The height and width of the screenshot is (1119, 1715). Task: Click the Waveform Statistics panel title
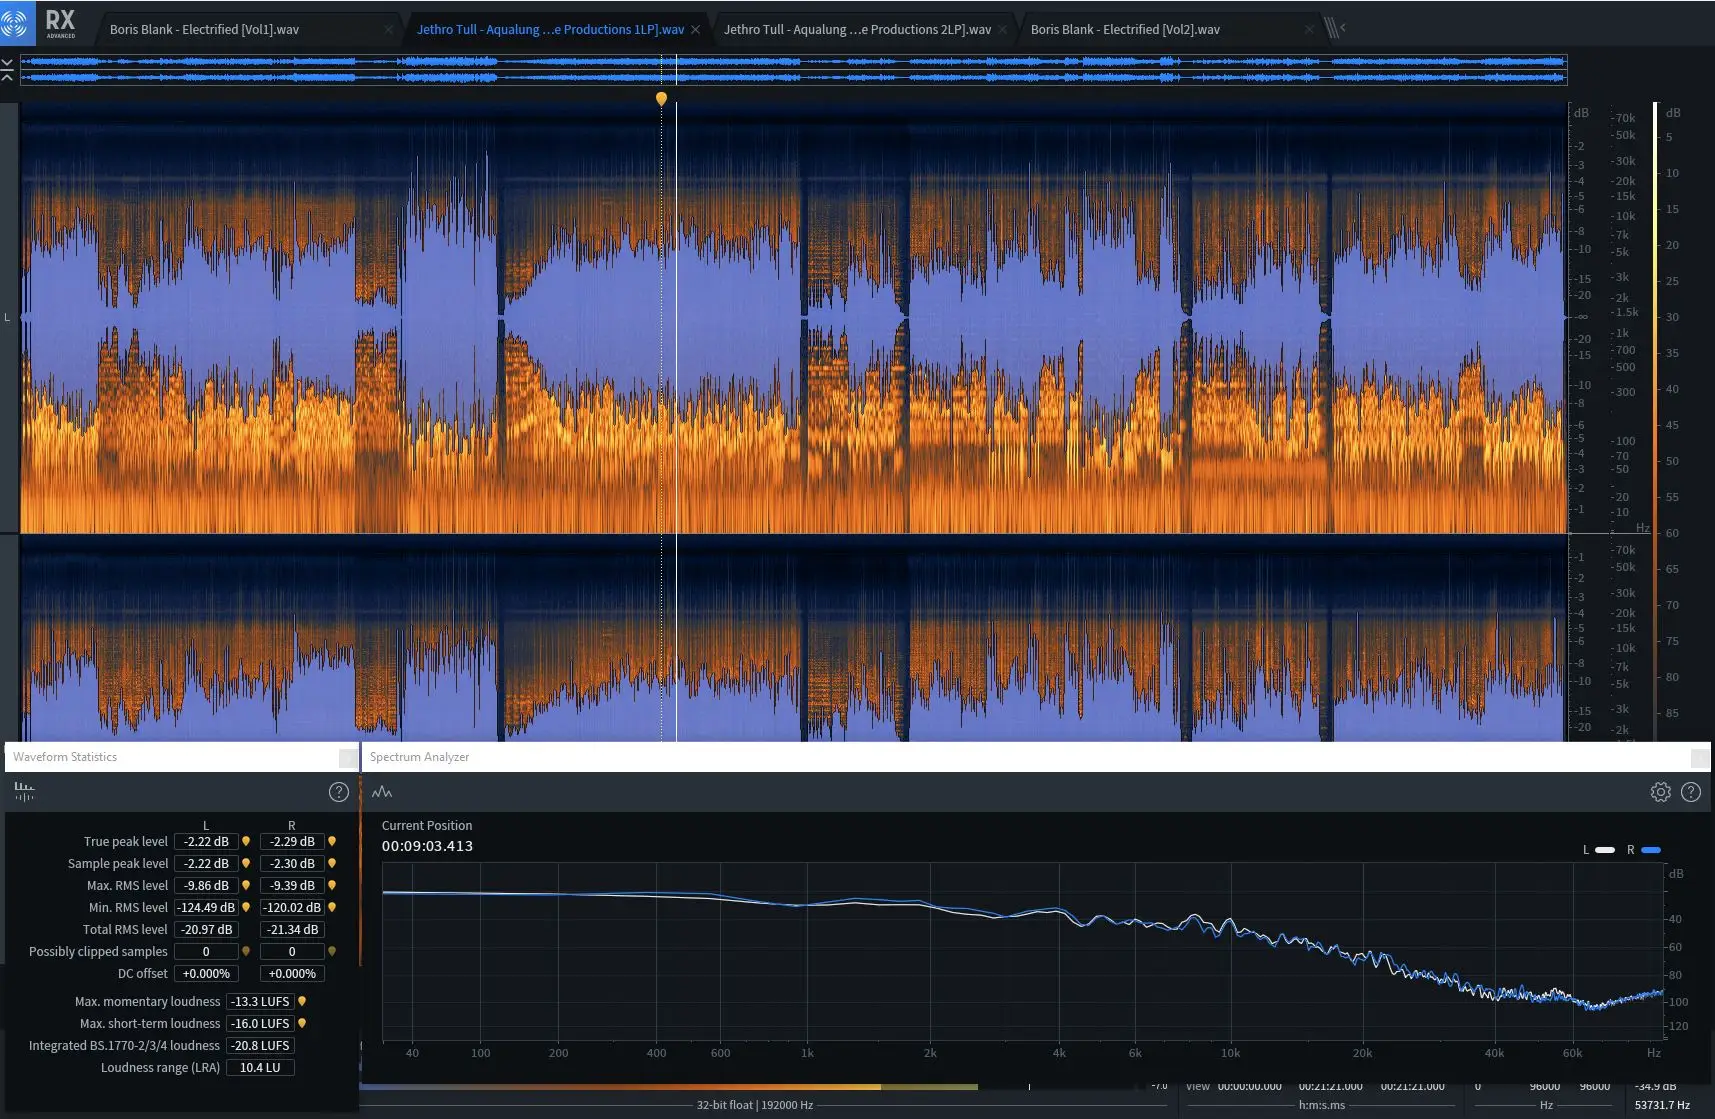[x=65, y=757]
